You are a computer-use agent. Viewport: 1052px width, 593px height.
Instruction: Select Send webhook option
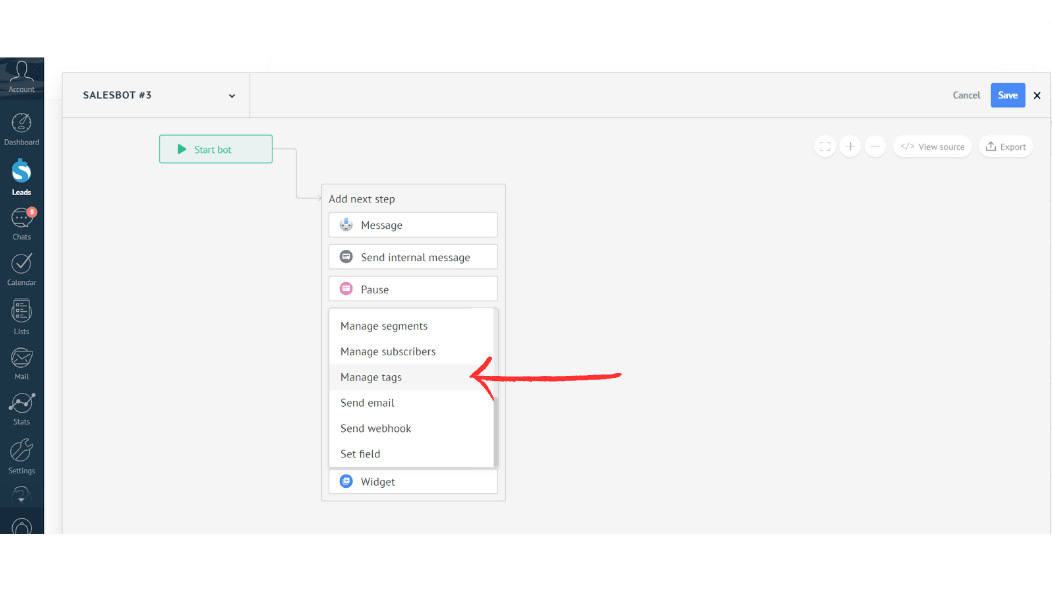[x=411, y=428]
